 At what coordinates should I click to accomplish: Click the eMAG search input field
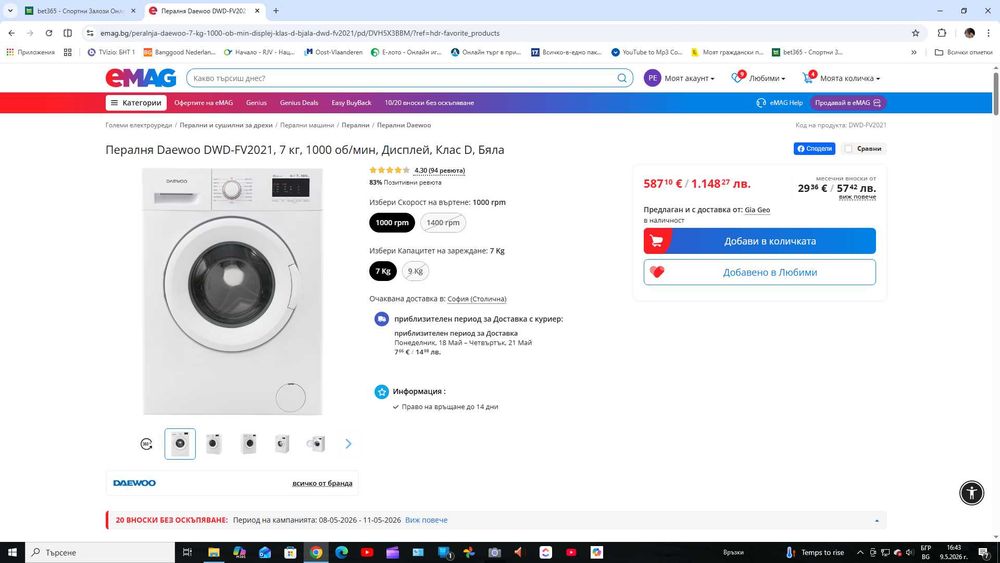coord(402,78)
